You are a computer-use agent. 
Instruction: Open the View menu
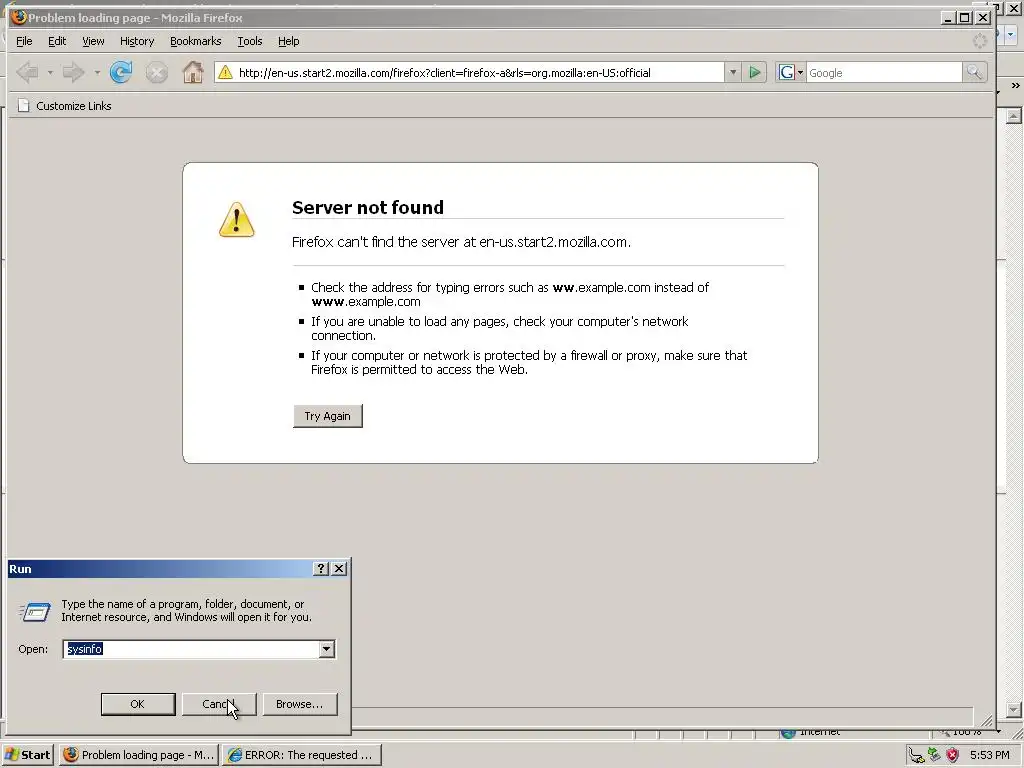click(x=93, y=41)
